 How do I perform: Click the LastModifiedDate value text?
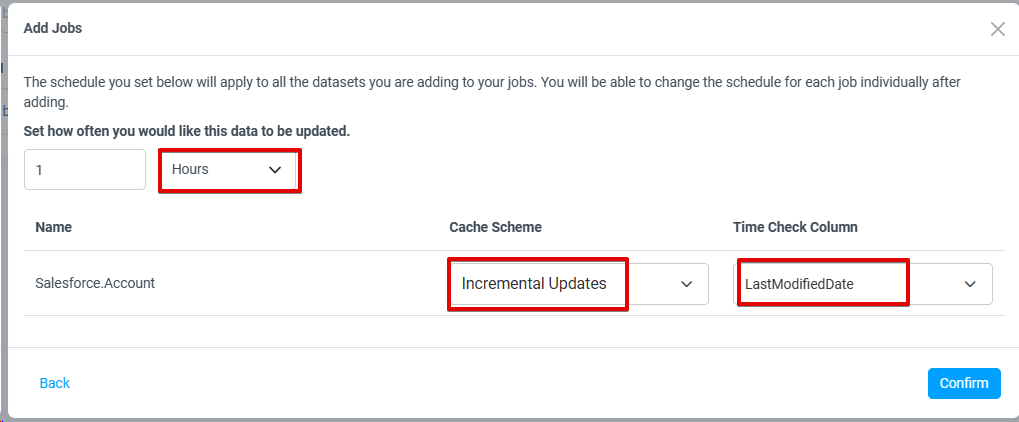coord(799,284)
